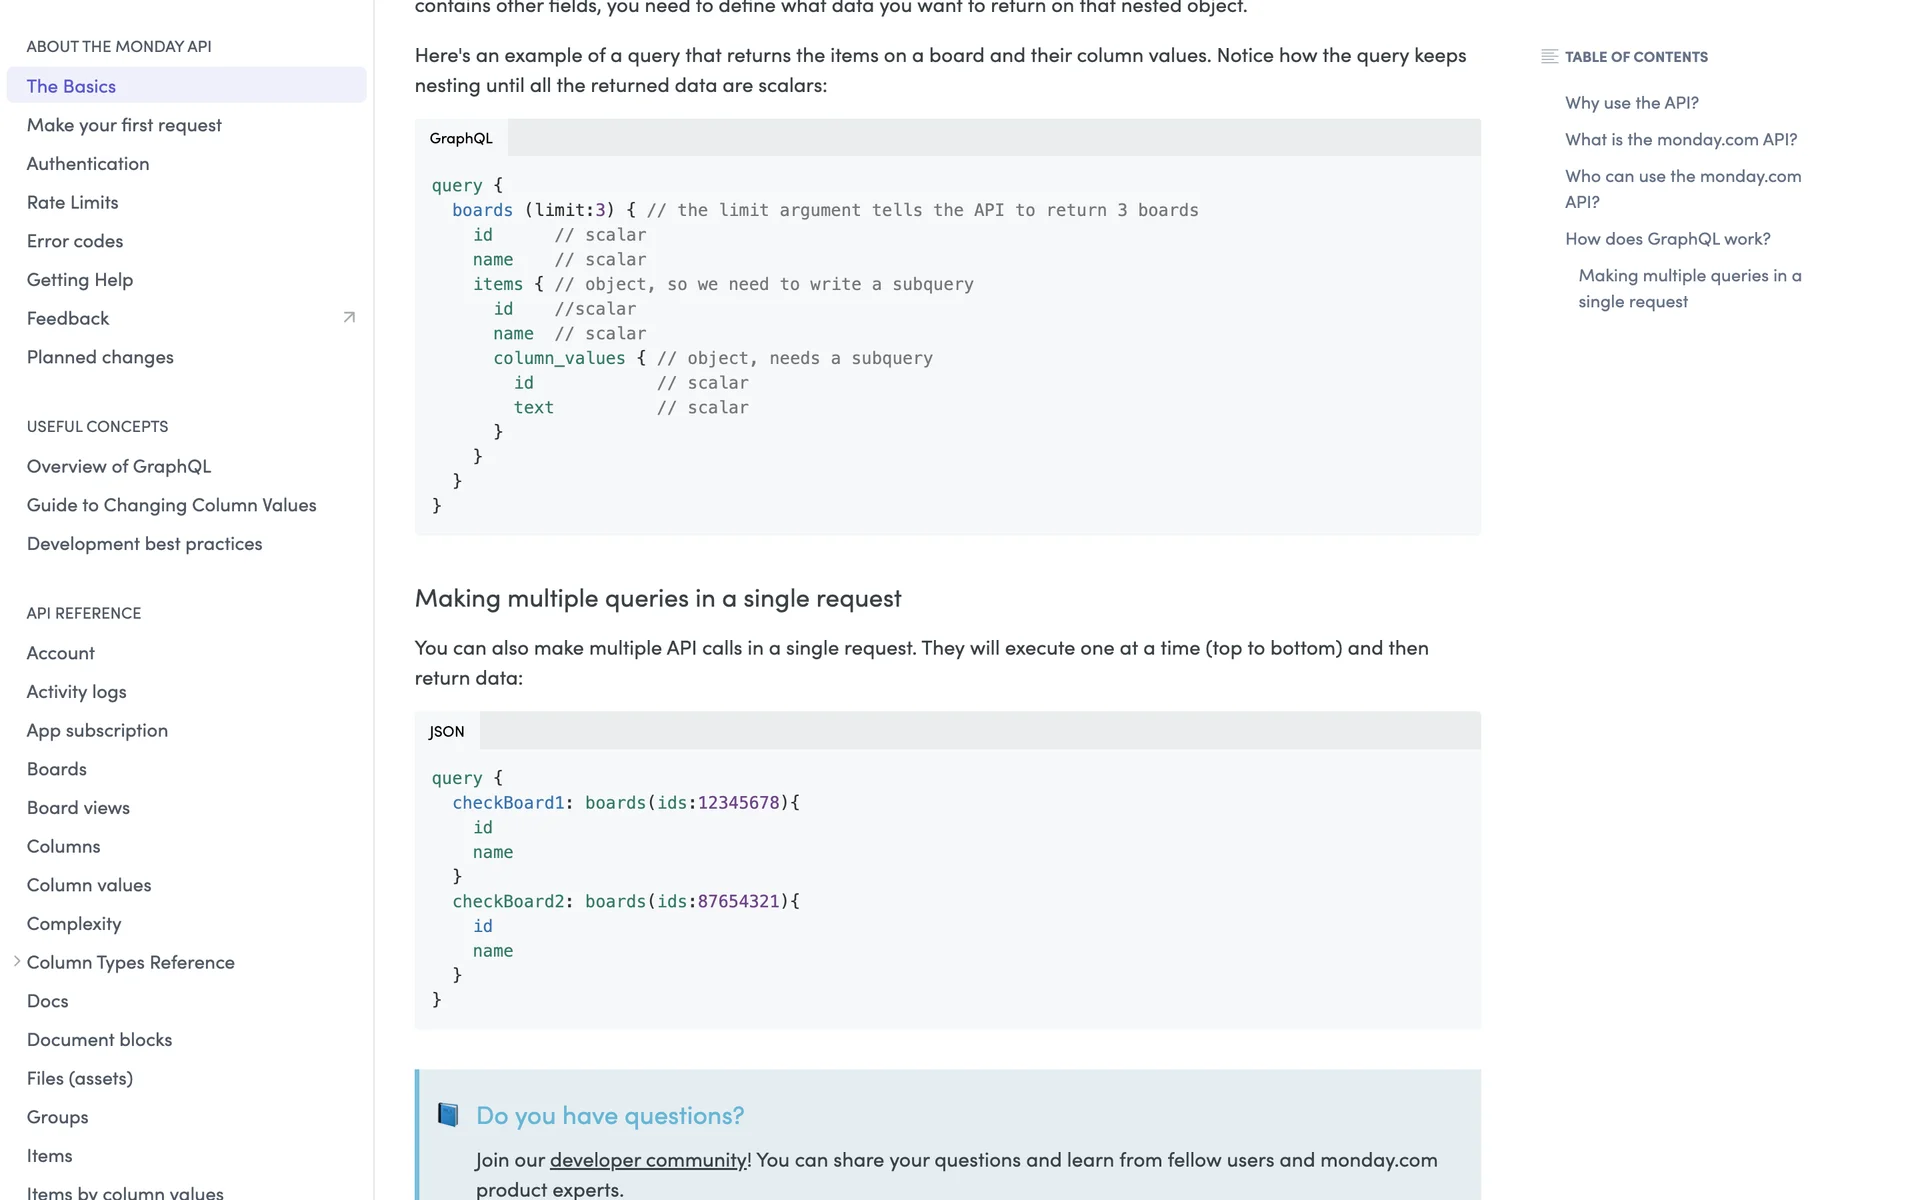Open Guide to Changing Column Values
This screenshot has width=1920, height=1200.
(x=171, y=505)
